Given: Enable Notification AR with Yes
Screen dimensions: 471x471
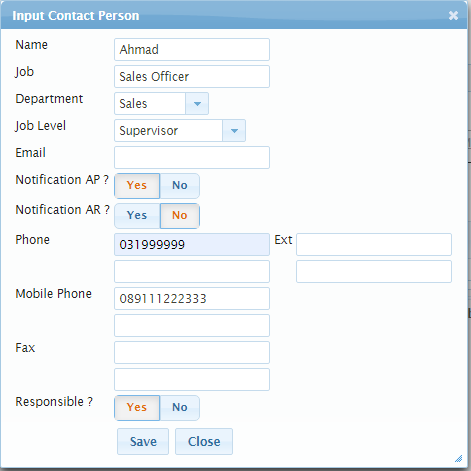Looking at the screenshot, I should 137,216.
